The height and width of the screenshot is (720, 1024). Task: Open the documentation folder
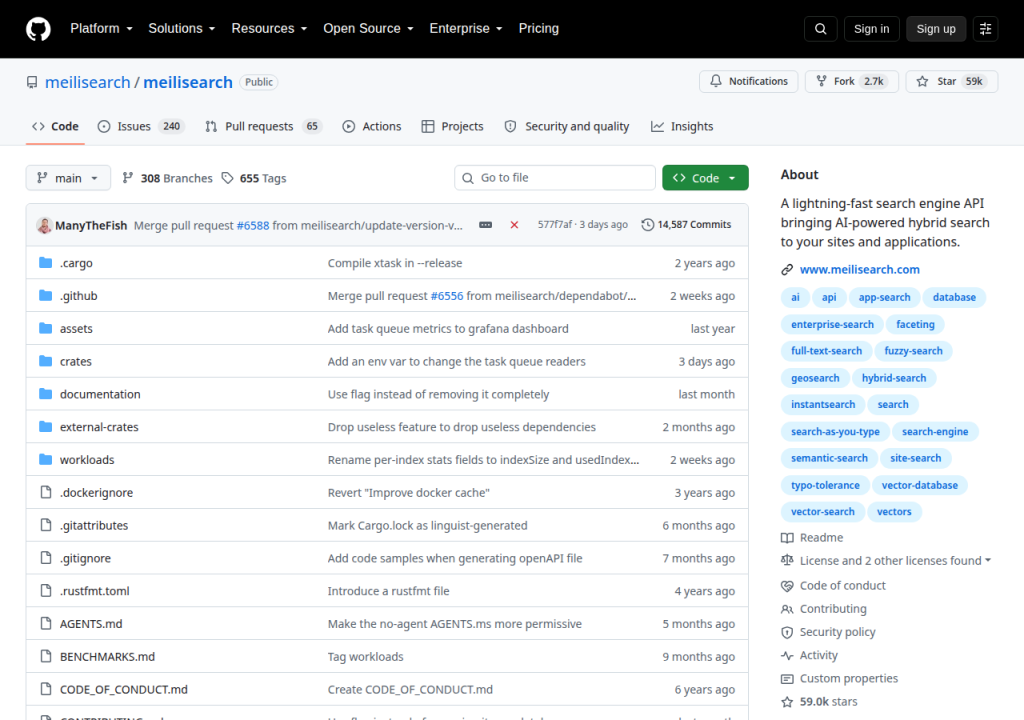100,394
